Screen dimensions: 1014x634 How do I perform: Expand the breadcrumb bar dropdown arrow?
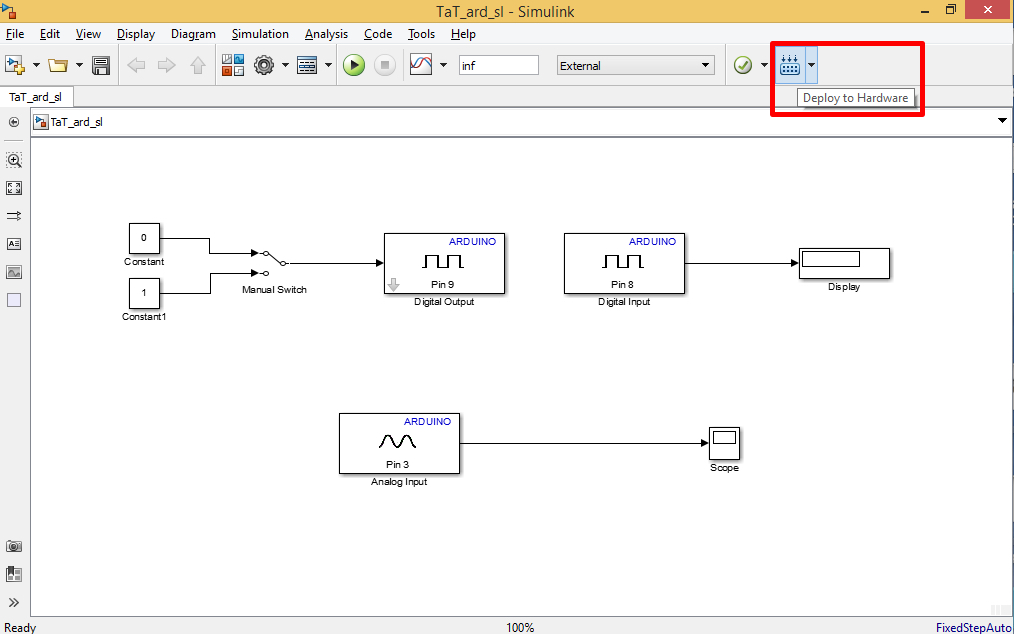pos(1002,121)
